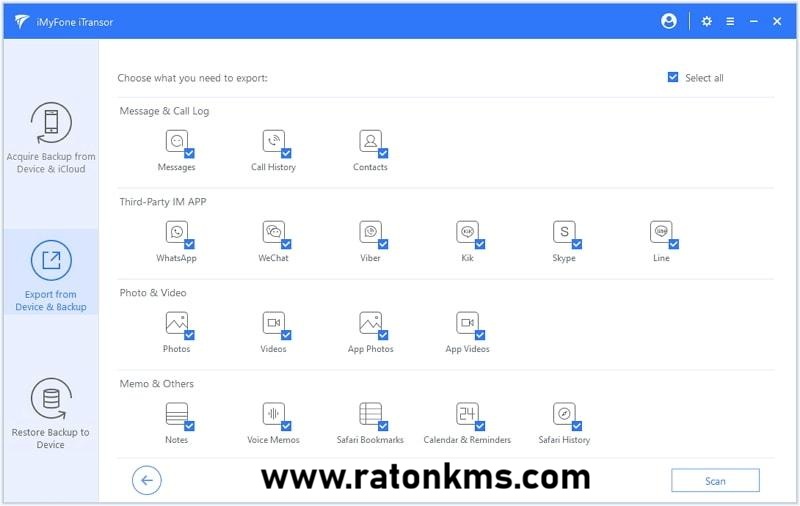Uncheck the Voice Memos checkbox

[286, 425]
